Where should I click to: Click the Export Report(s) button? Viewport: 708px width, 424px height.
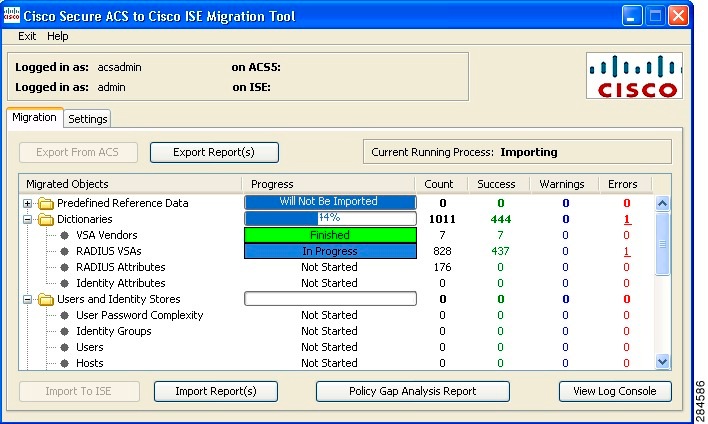(x=214, y=152)
